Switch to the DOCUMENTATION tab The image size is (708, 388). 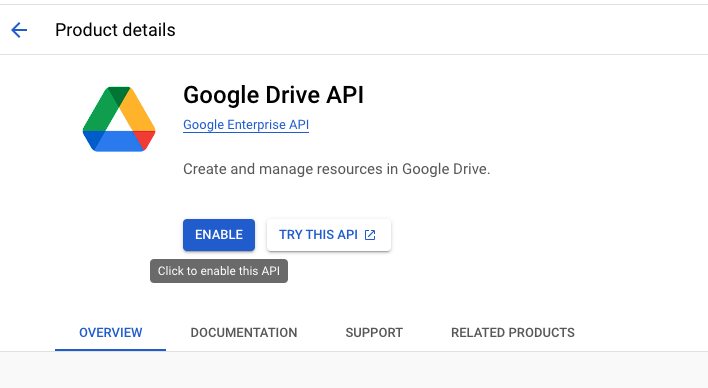point(244,333)
